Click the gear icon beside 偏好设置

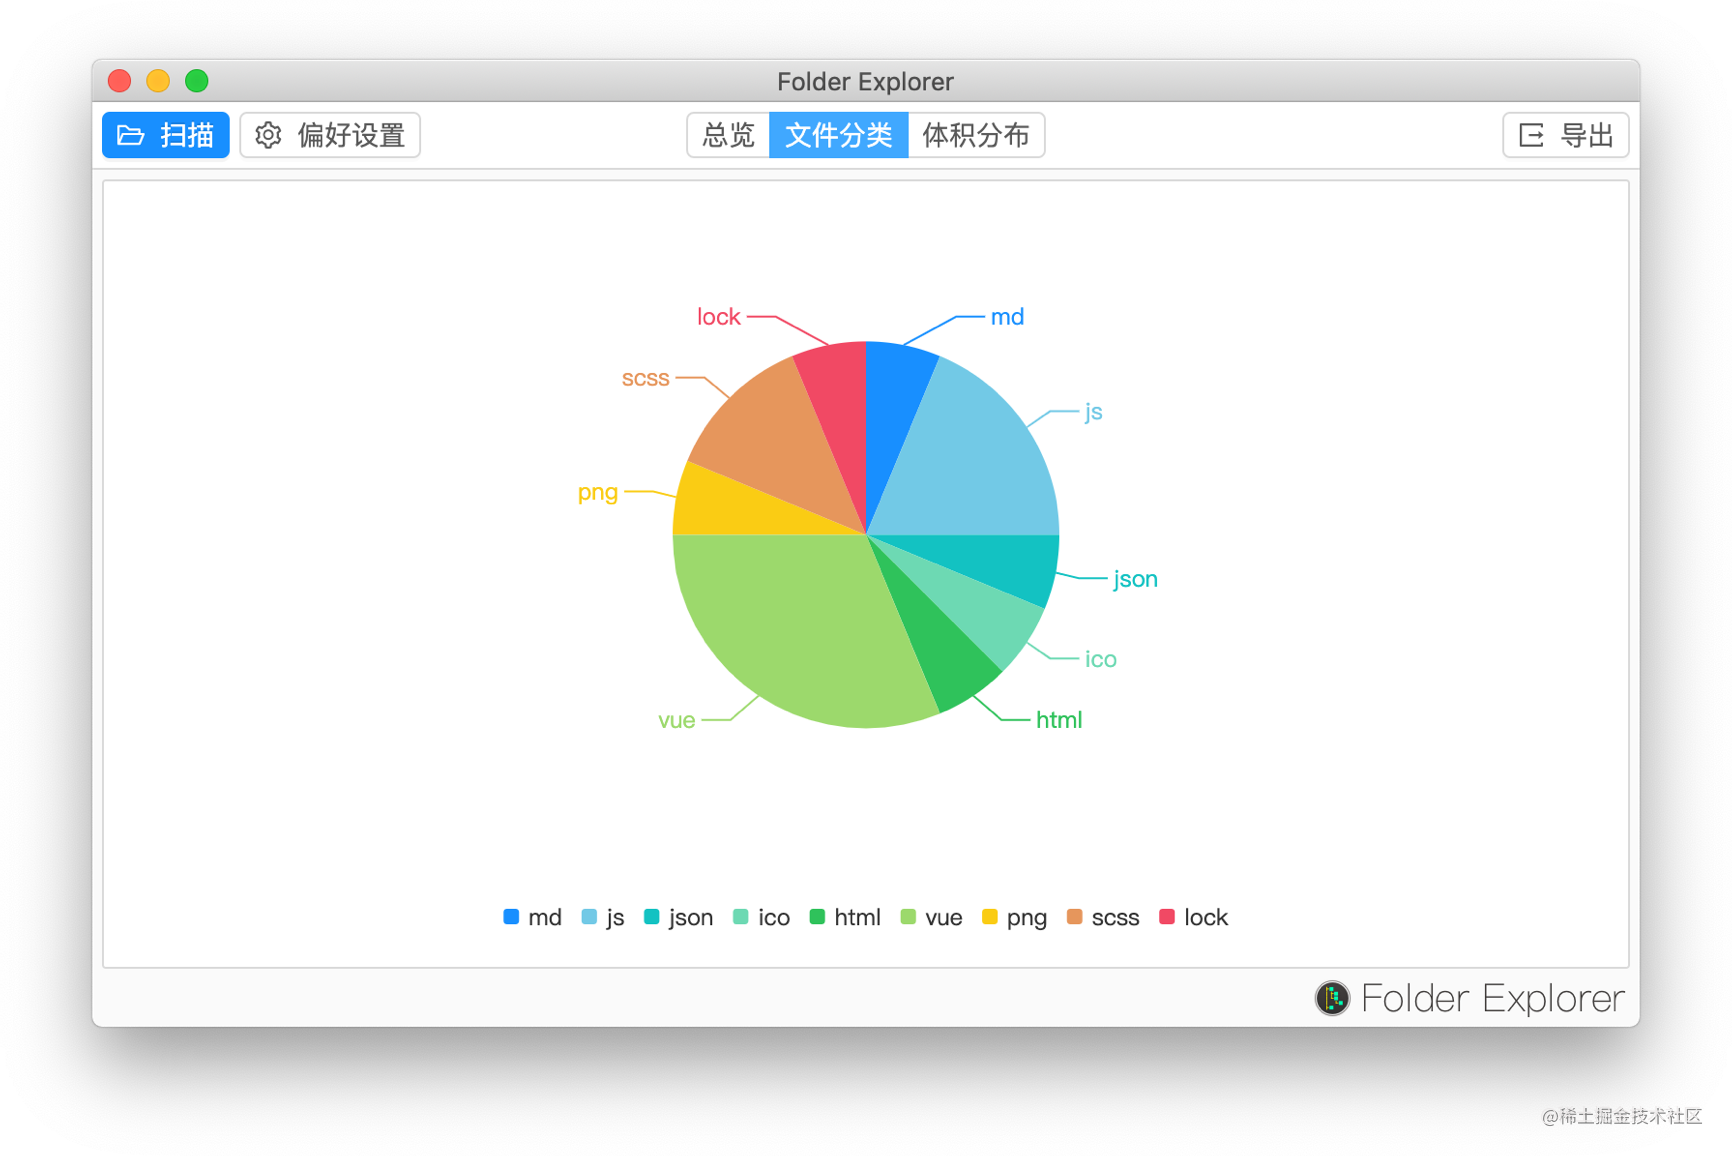[268, 135]
